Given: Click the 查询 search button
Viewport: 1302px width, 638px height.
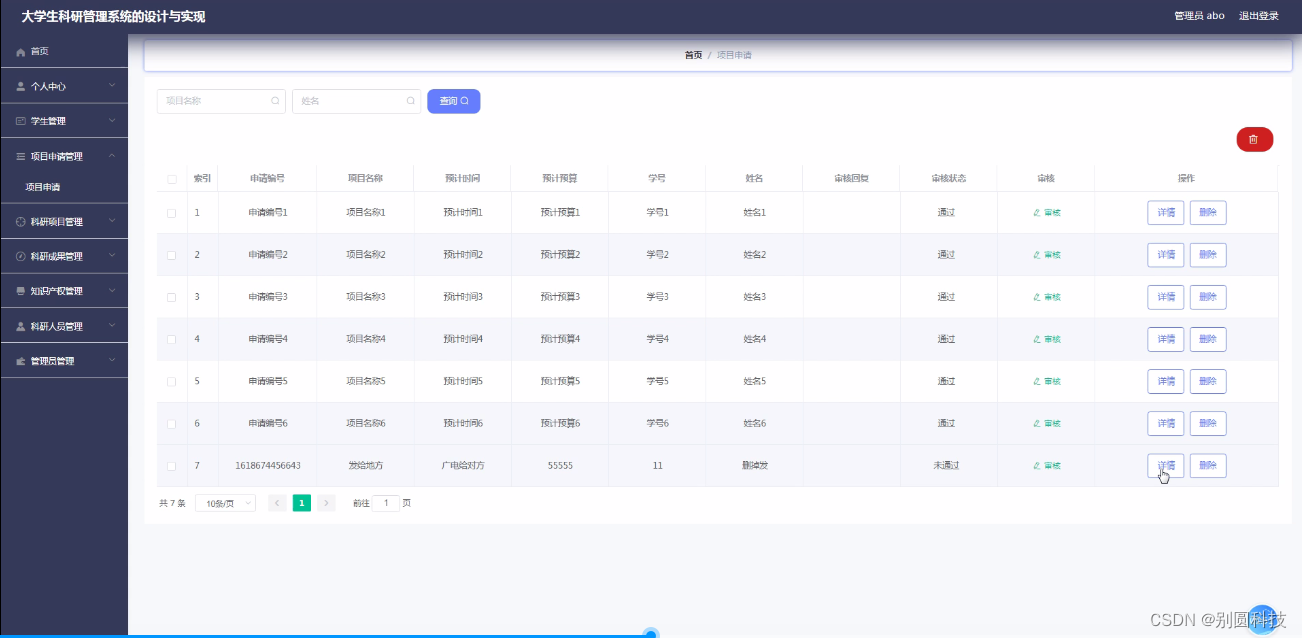Looking at the screenshot, I should [453, 101].
